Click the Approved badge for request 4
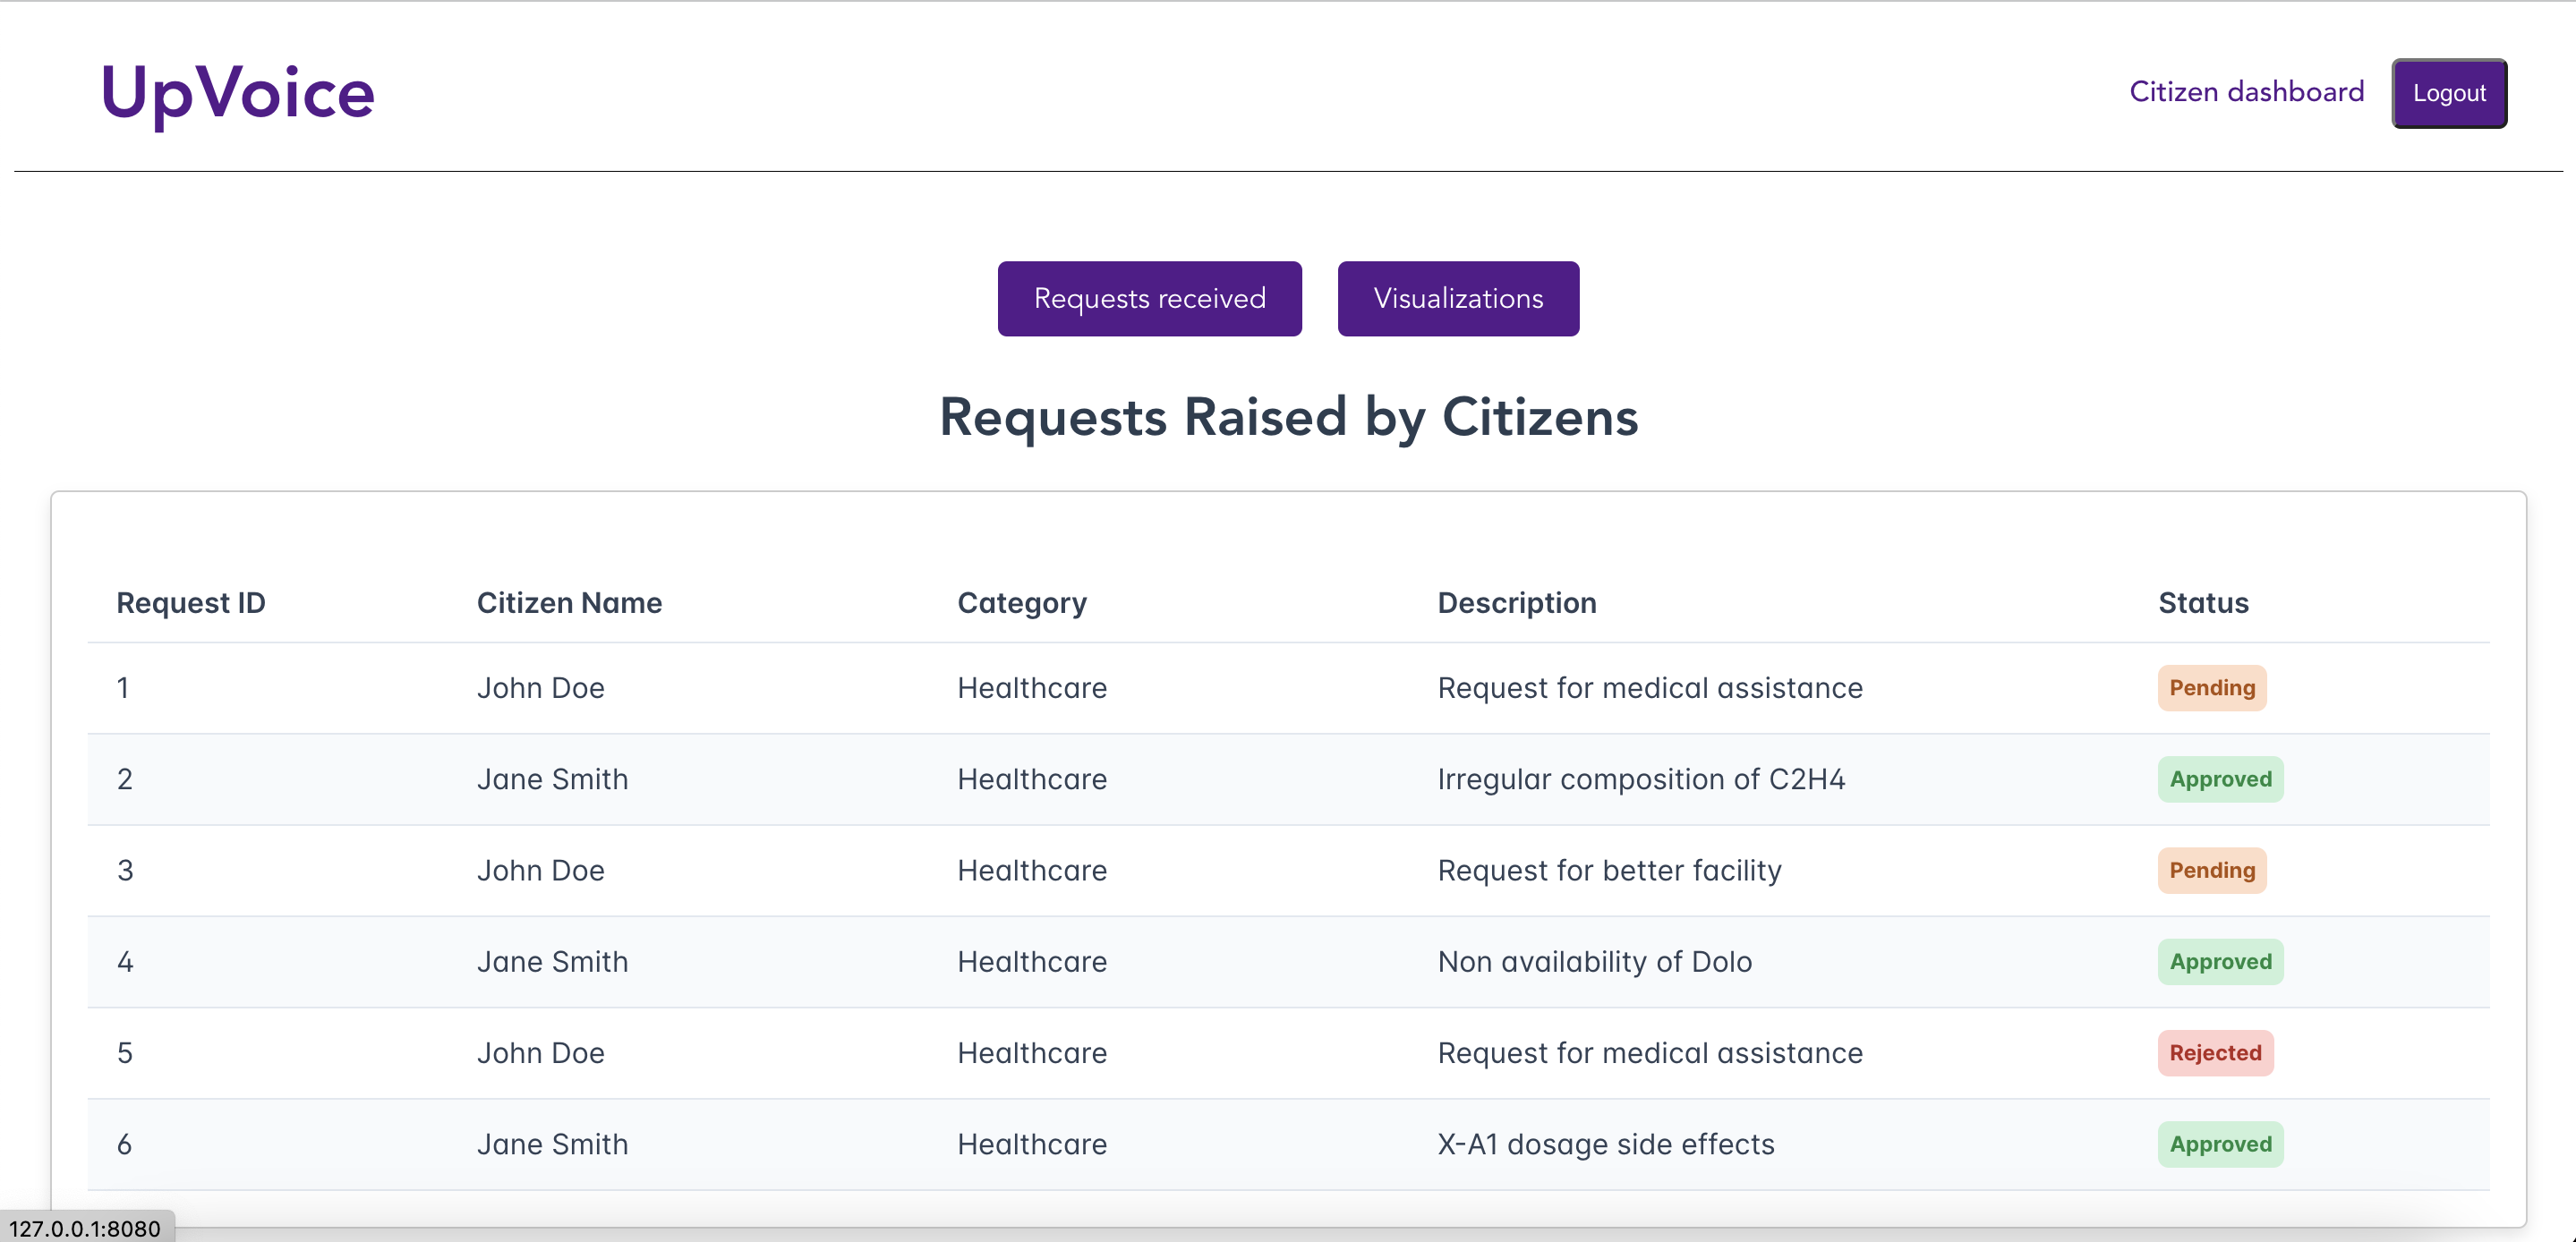This screenshot has width=2576, height=1242. coord(2219,961)
